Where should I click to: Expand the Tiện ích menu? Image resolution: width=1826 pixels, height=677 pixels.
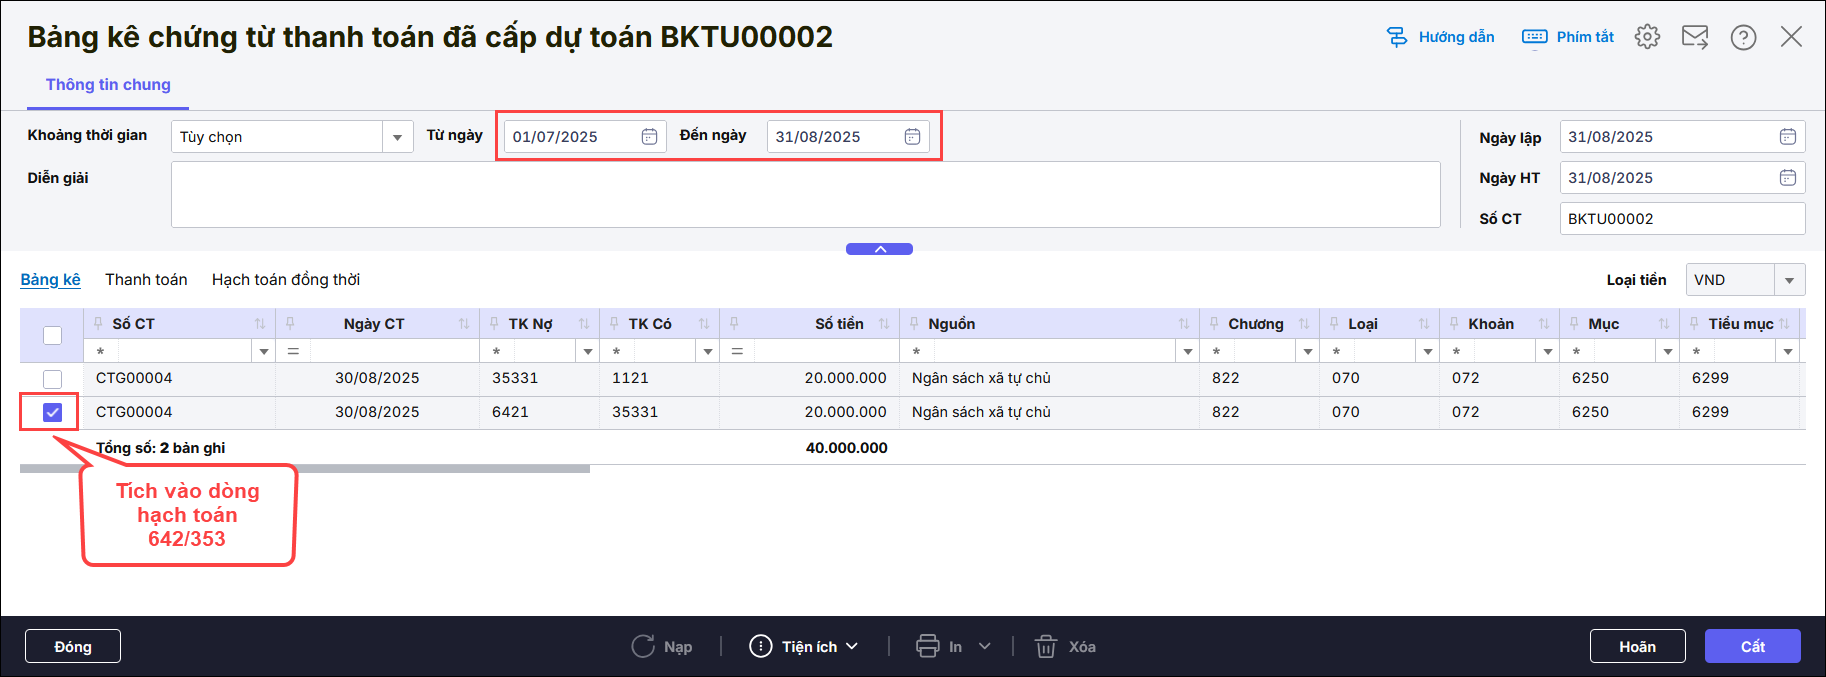[x=804, y=647]
